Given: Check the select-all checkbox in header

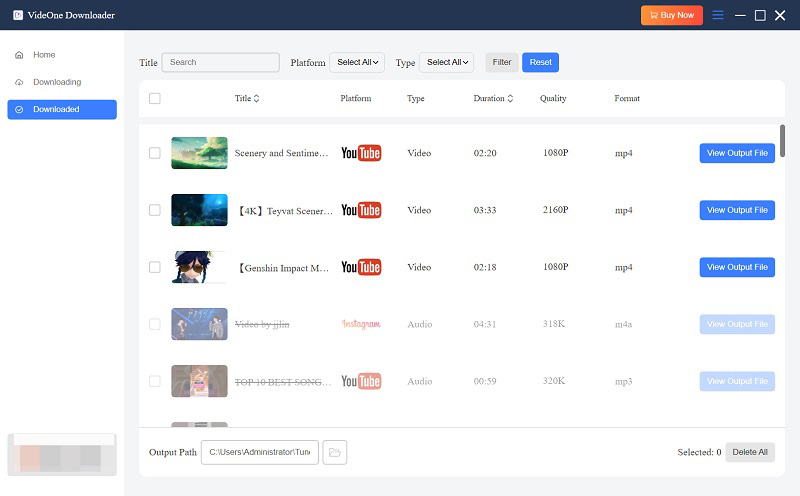Looking at the screenshot, I should click(154, 98).
